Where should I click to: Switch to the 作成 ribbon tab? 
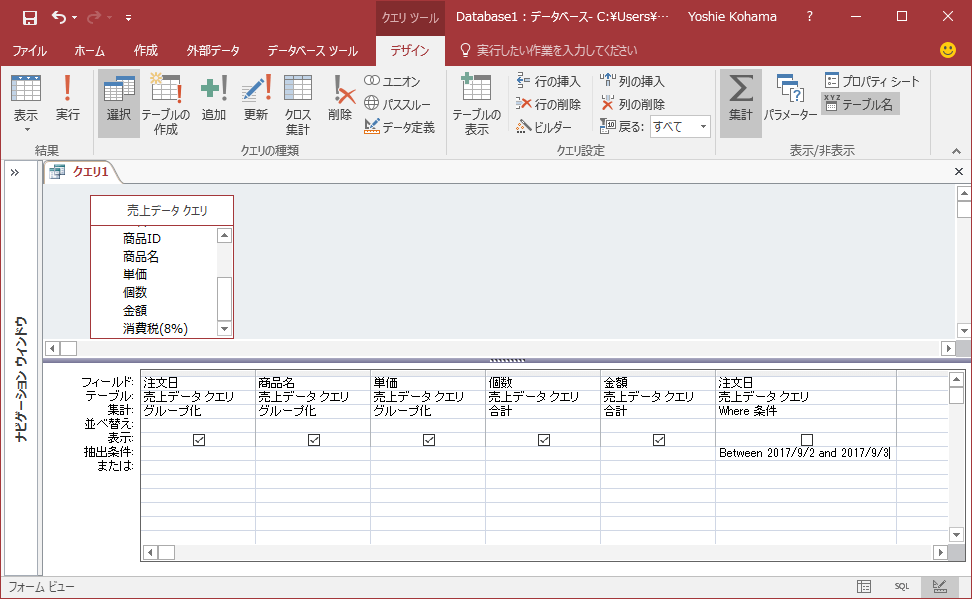[146, 51]
